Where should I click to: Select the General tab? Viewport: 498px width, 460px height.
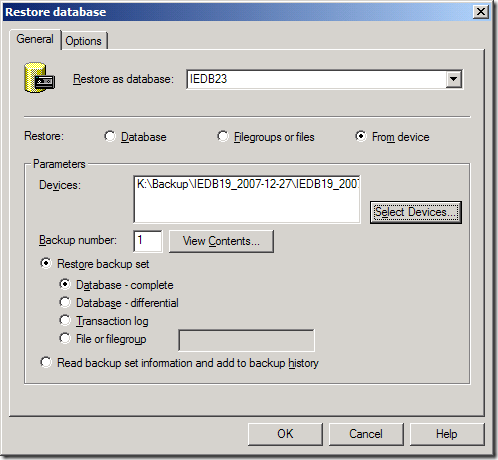click(35, 39)
